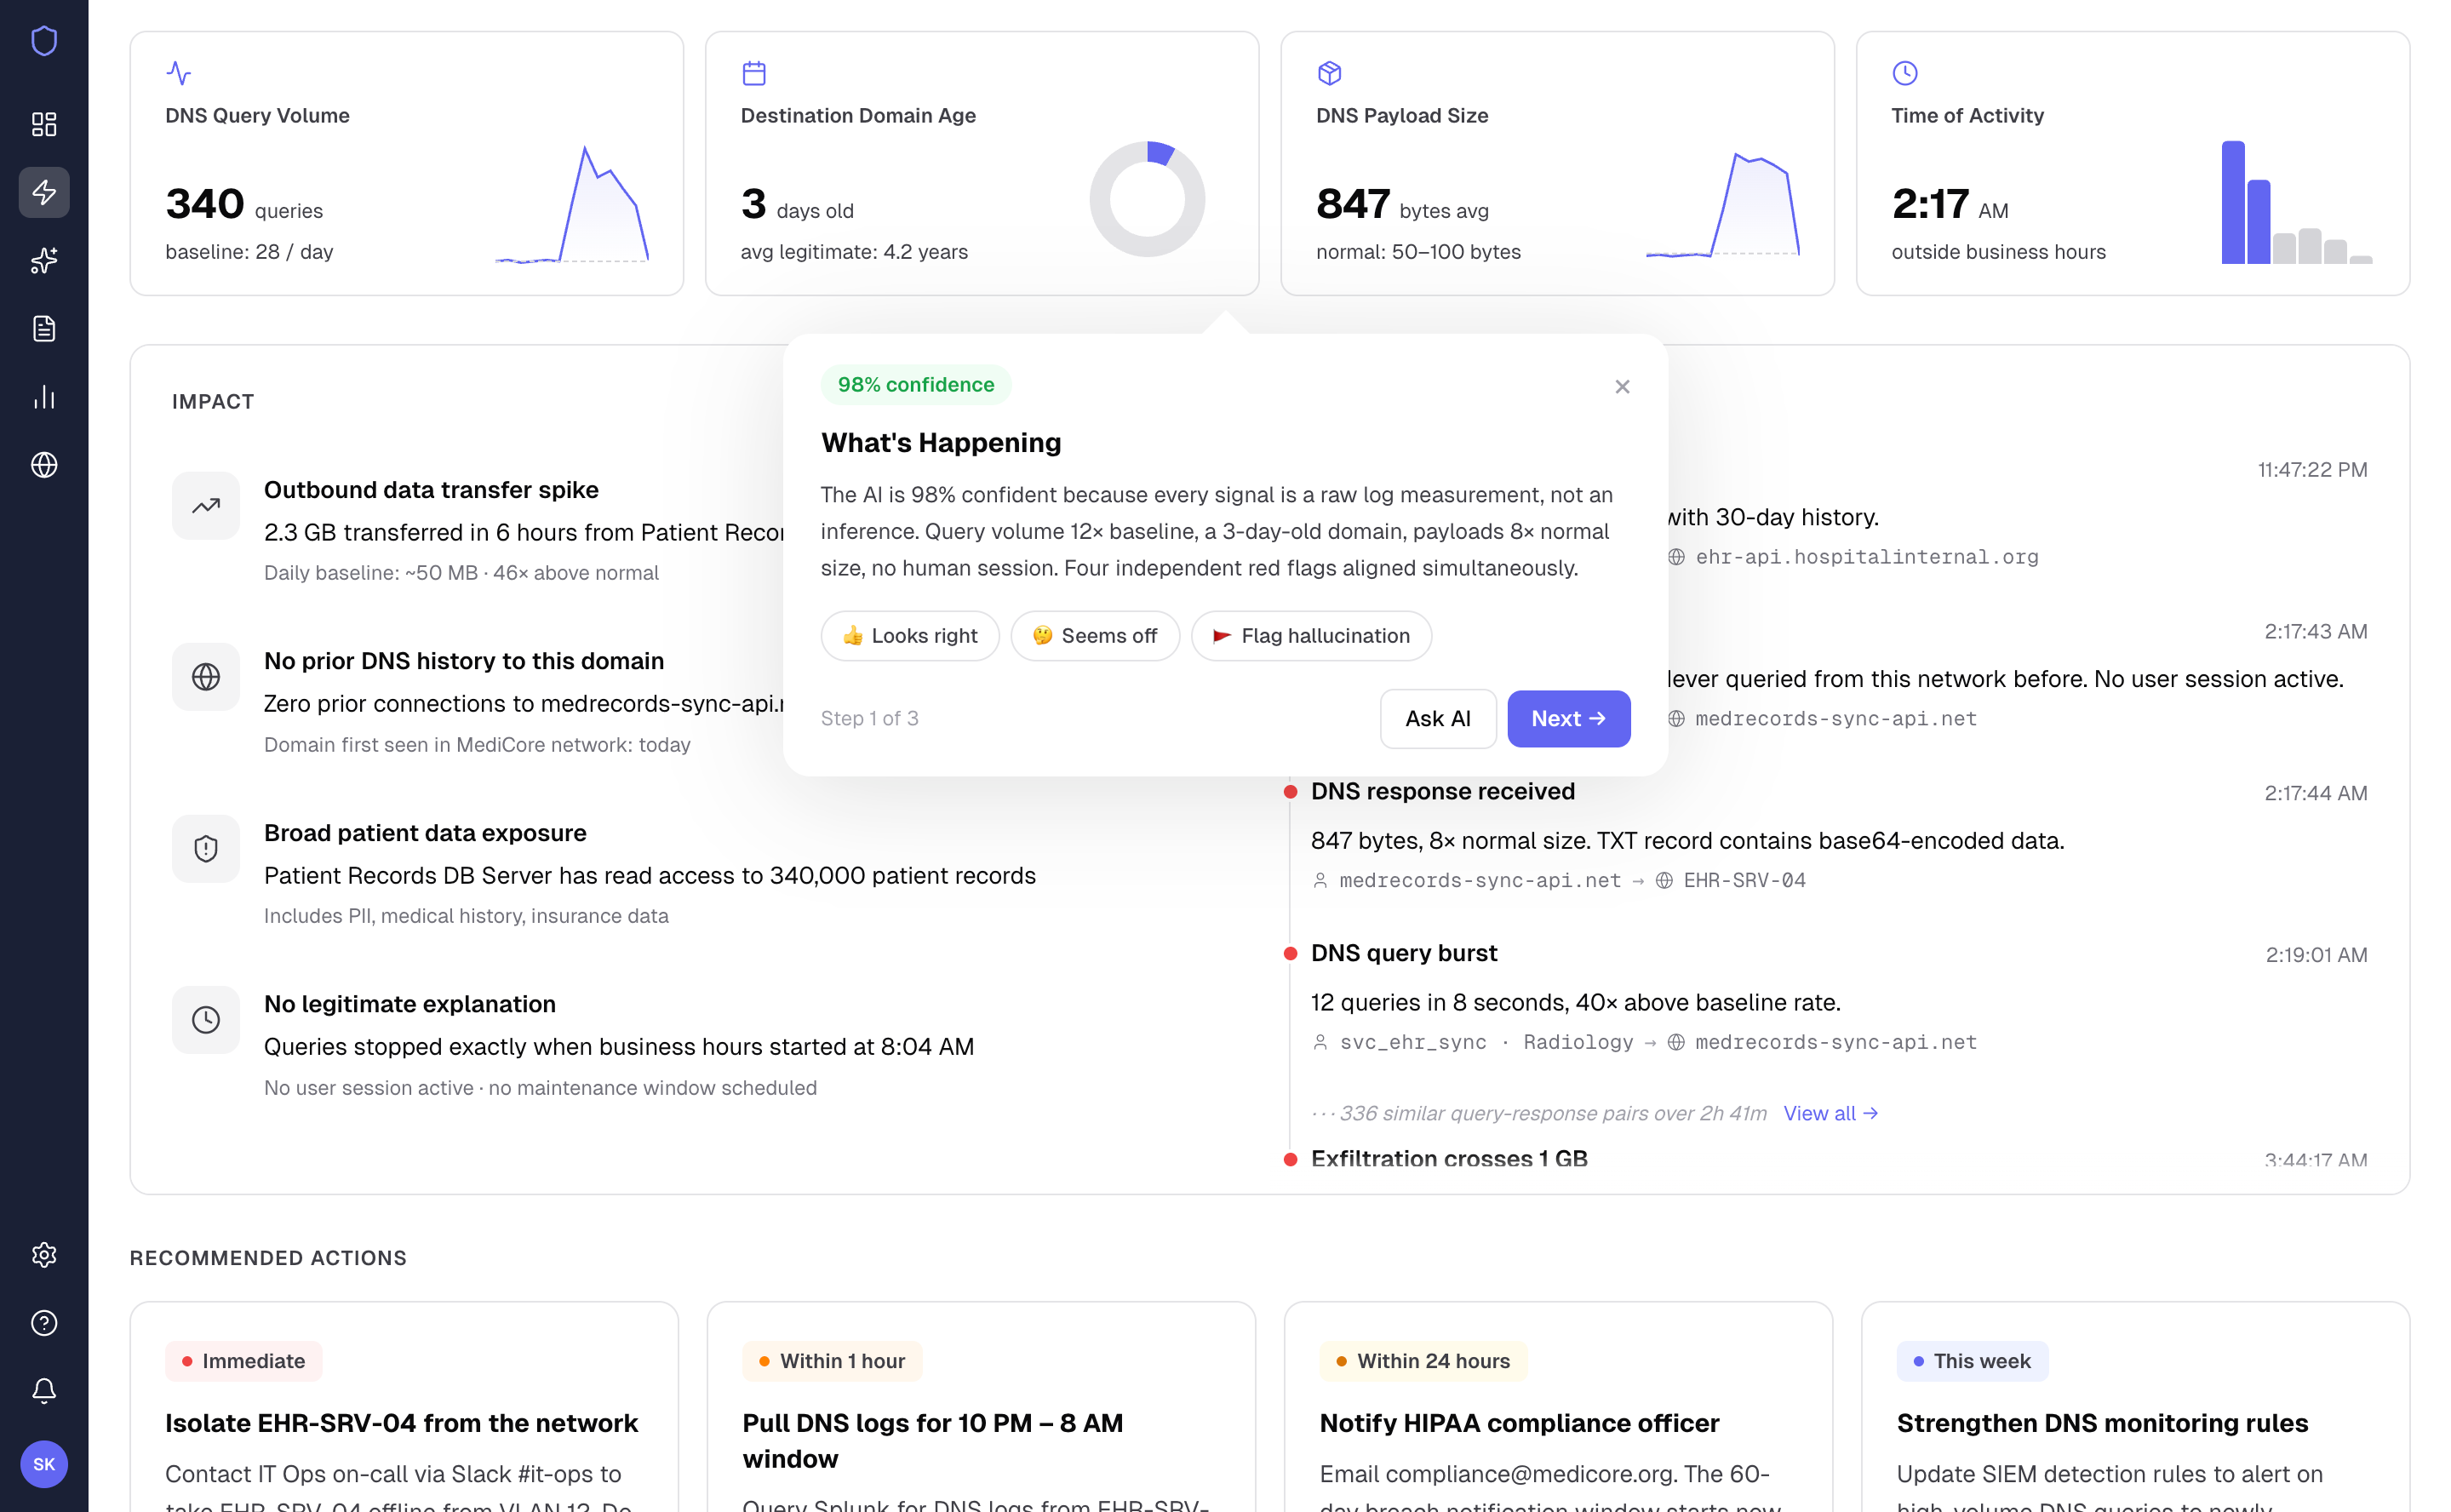This screenshot has width=2451, height=1512.
Task: Click the clock icon on the Time of Activity card
Action: tap(1905, 73)
